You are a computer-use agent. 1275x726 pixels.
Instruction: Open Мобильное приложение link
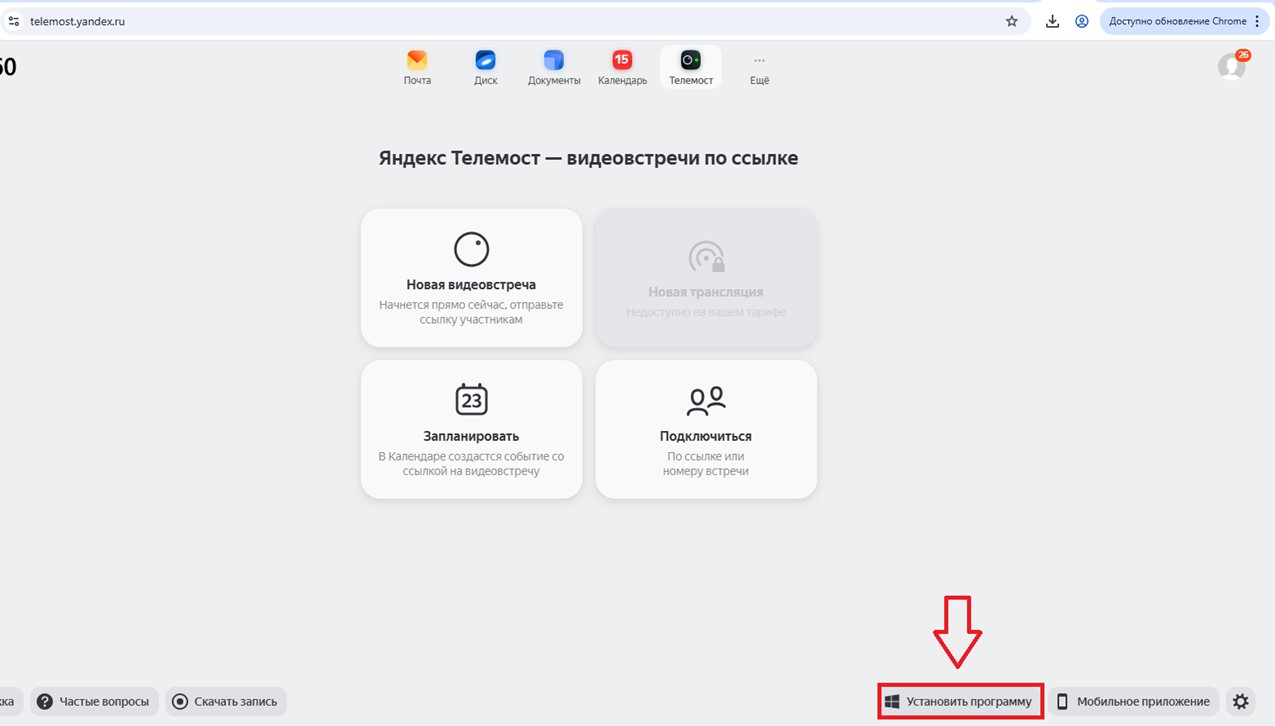[1133, 702]
